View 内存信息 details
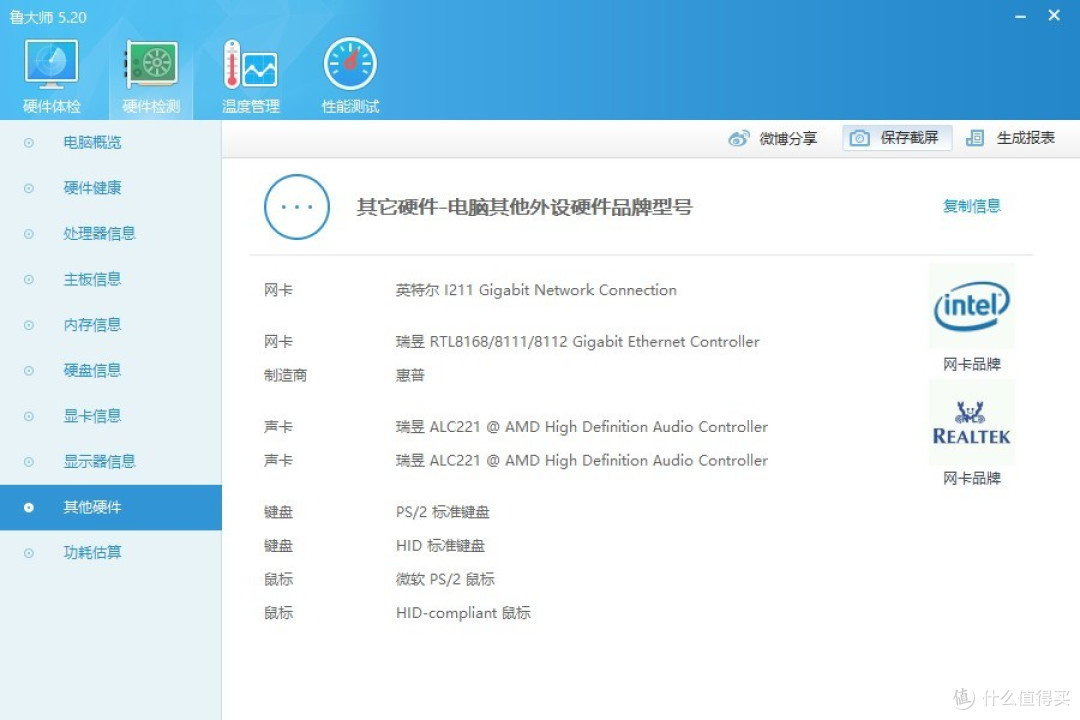The height and width of the screenshot is (720, 1080). [93, 324]
